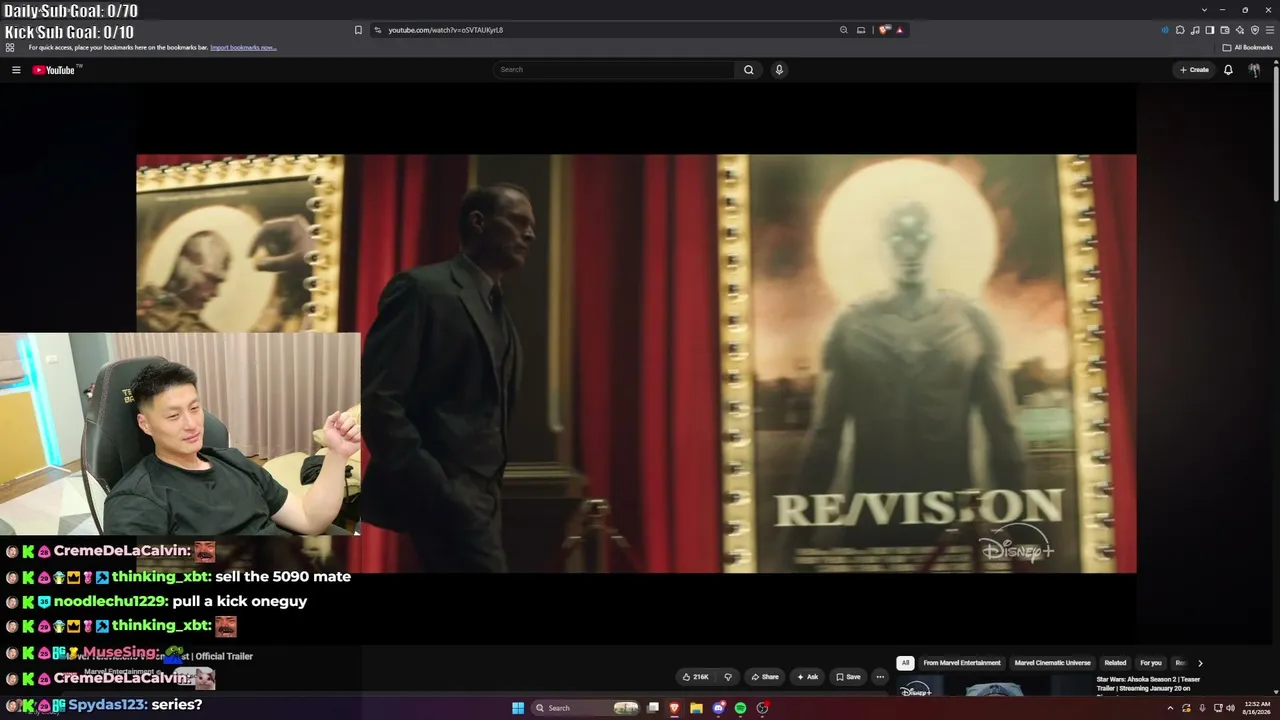Open the media control music note icon
1280x720 pixels.
1195,30
